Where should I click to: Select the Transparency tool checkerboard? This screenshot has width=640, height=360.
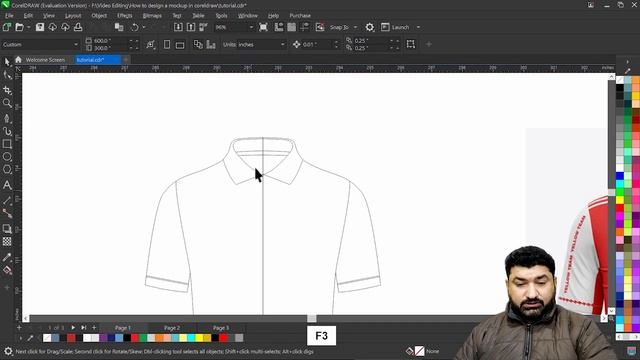tap(7, 242)
